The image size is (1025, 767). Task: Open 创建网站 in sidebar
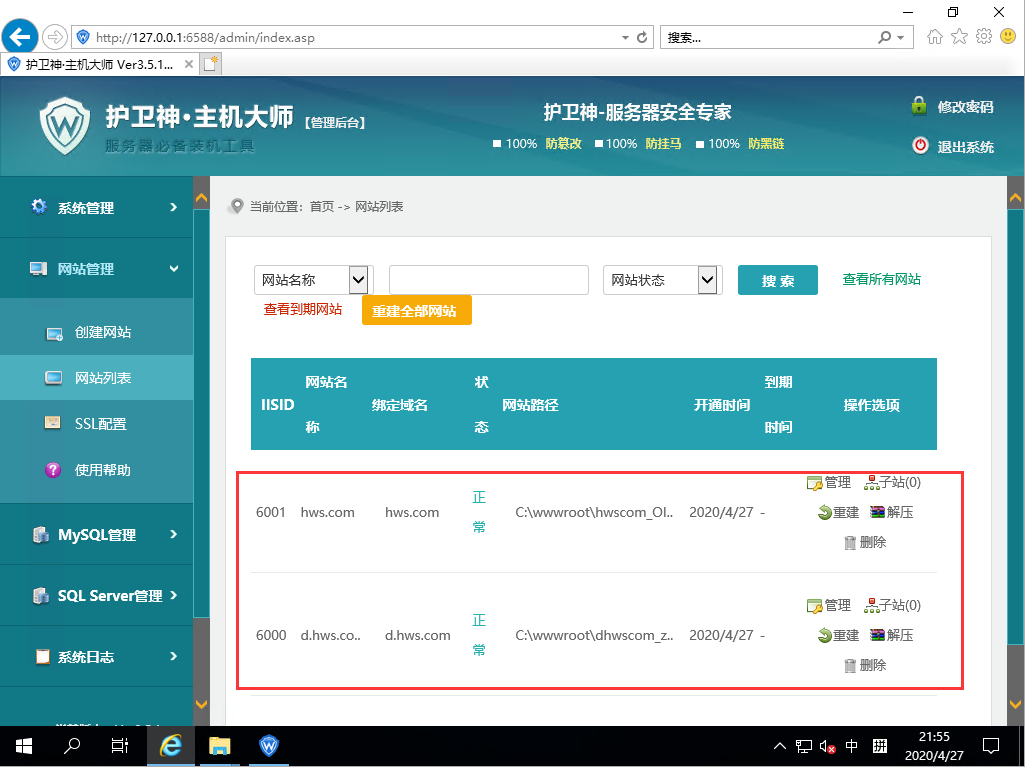[102, 332]
